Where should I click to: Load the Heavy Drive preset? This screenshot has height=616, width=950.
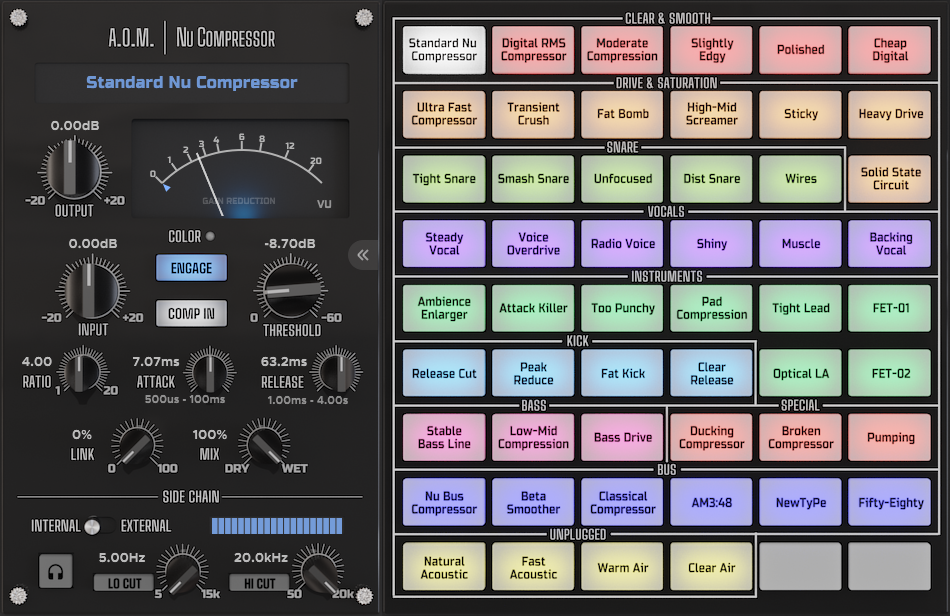(x=890, y=114)
